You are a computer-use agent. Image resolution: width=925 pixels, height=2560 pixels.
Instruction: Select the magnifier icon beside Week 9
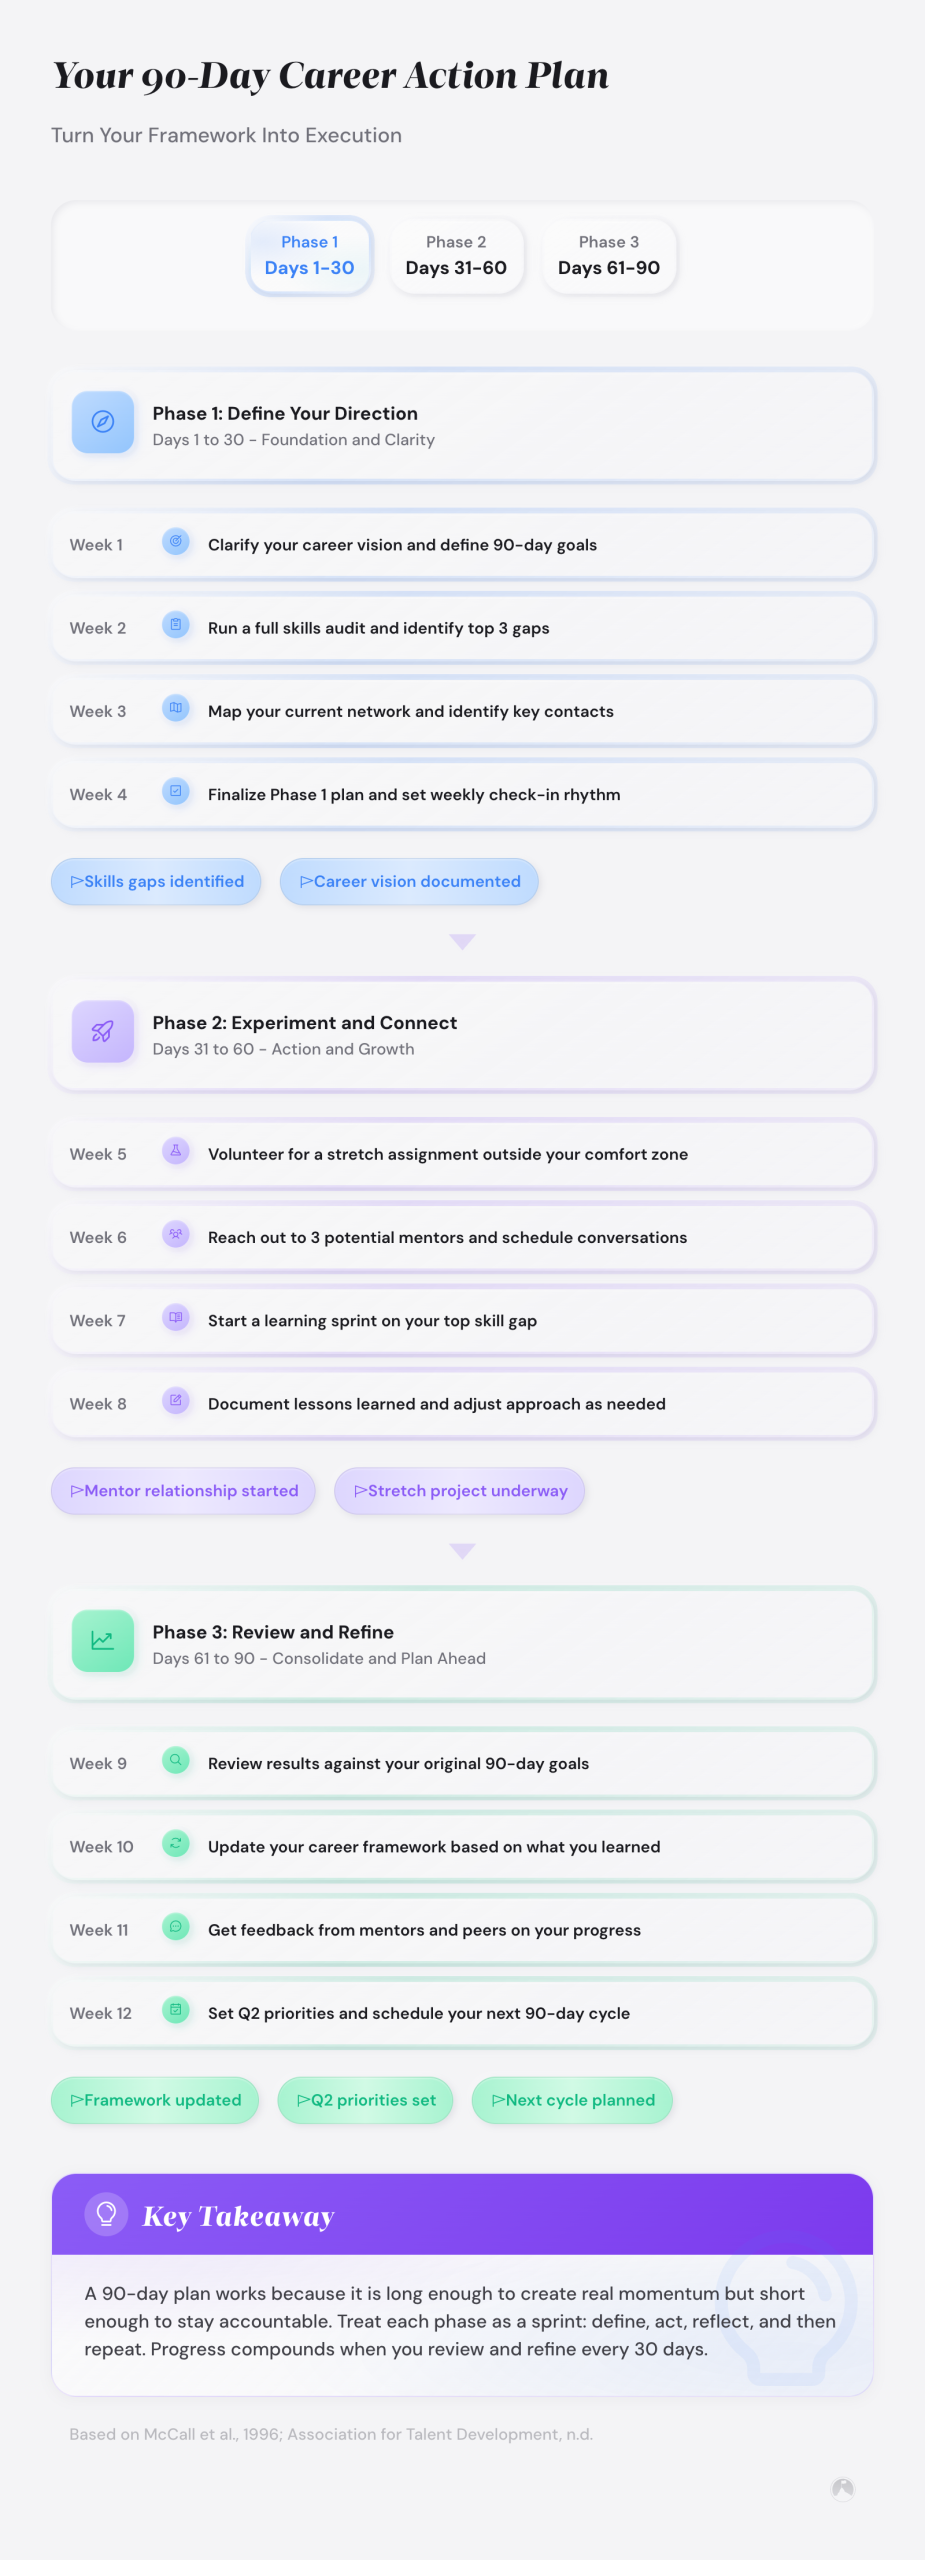tap(176, 1762)
